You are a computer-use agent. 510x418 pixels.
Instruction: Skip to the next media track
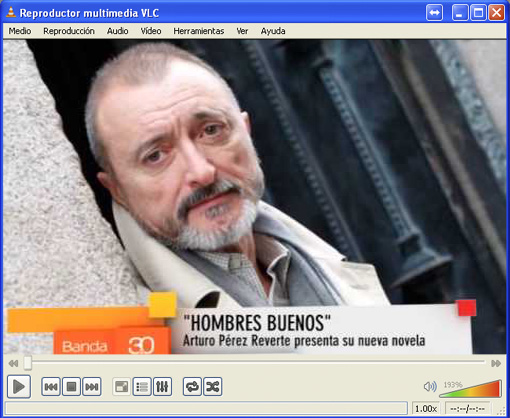click(92, 387)
